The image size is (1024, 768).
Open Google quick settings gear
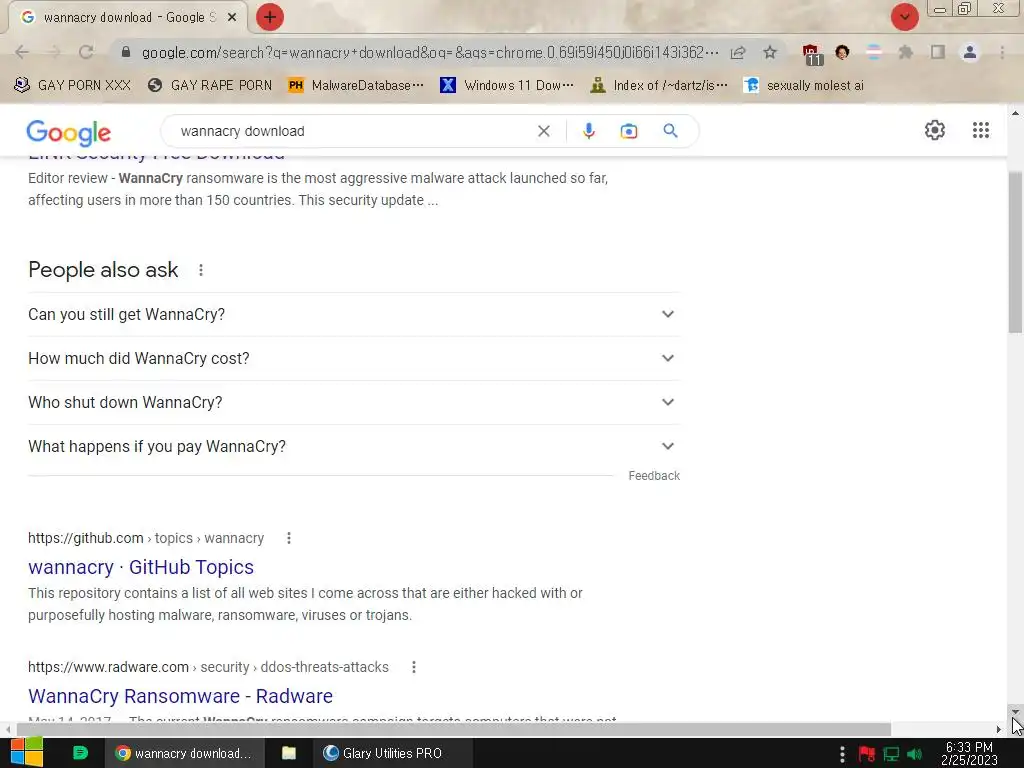tap(935, 130)
